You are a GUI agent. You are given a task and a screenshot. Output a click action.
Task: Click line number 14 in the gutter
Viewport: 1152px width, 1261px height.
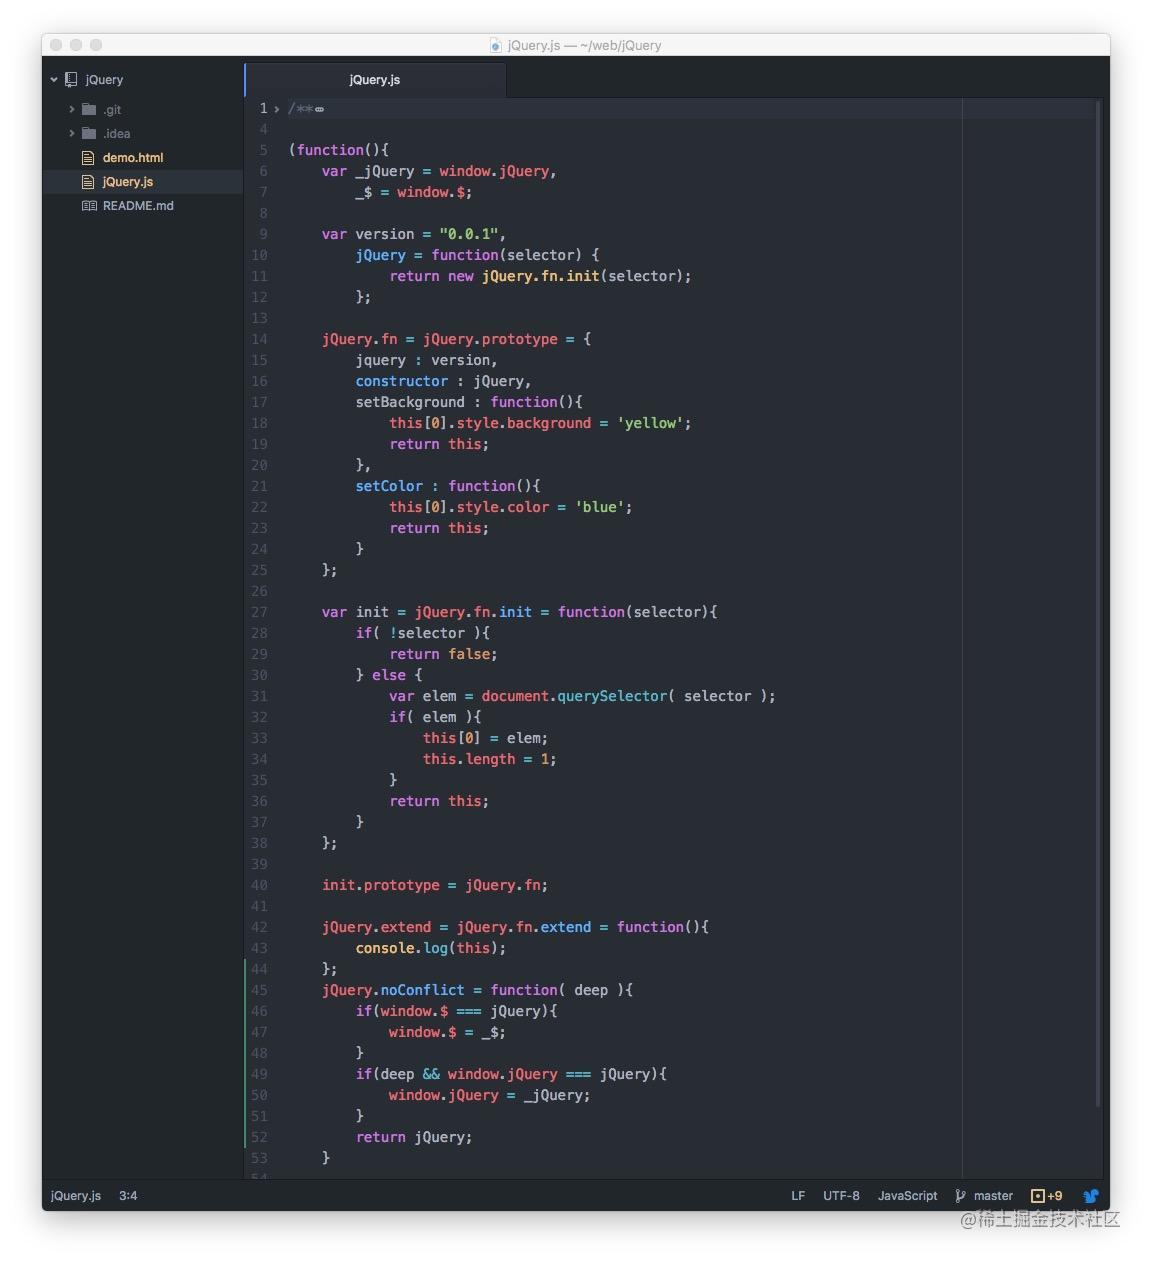(259, 339)
